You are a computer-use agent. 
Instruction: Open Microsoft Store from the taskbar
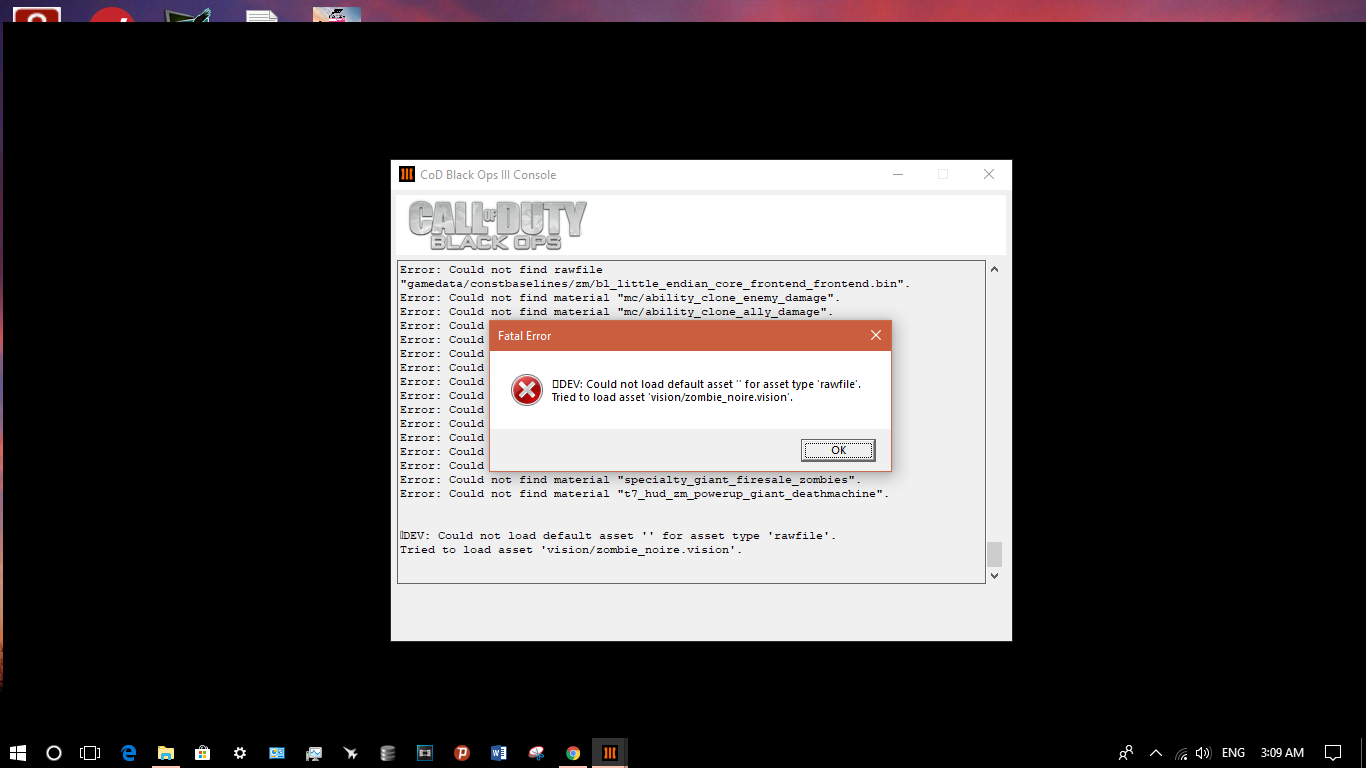pos(202,753)
